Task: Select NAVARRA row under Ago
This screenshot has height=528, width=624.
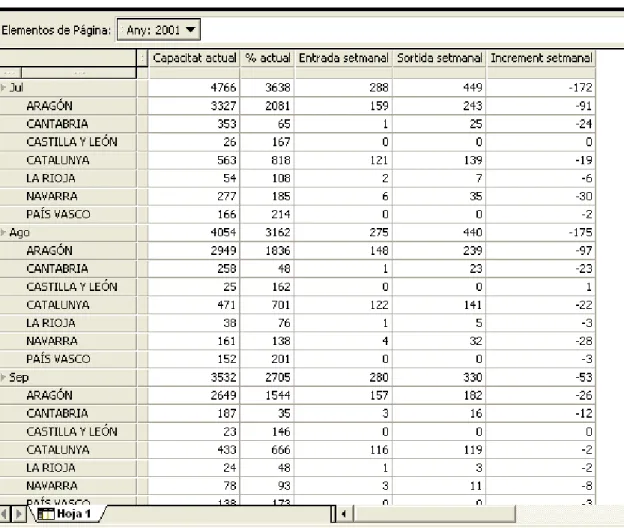Action: [x=68, y=341]
